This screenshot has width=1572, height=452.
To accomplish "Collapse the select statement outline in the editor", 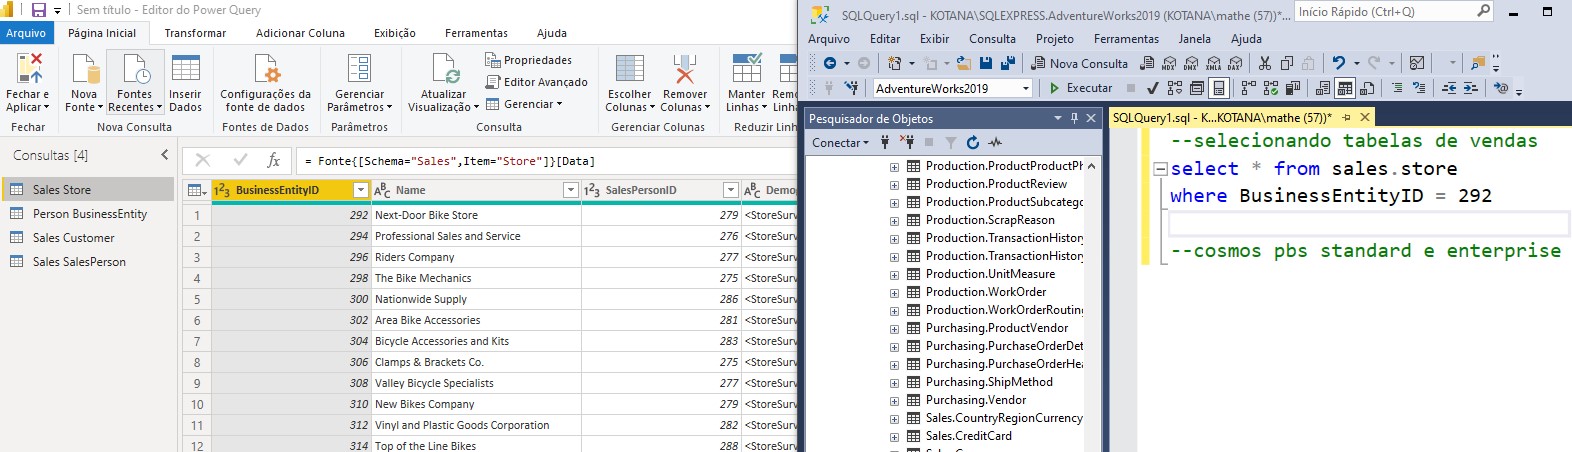I will pos(1160,169).
